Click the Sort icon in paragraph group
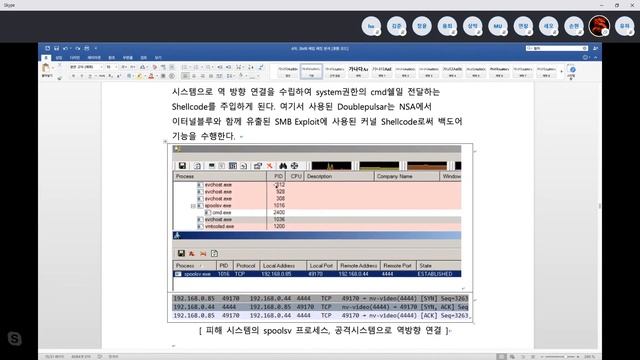 click(251, 67)
